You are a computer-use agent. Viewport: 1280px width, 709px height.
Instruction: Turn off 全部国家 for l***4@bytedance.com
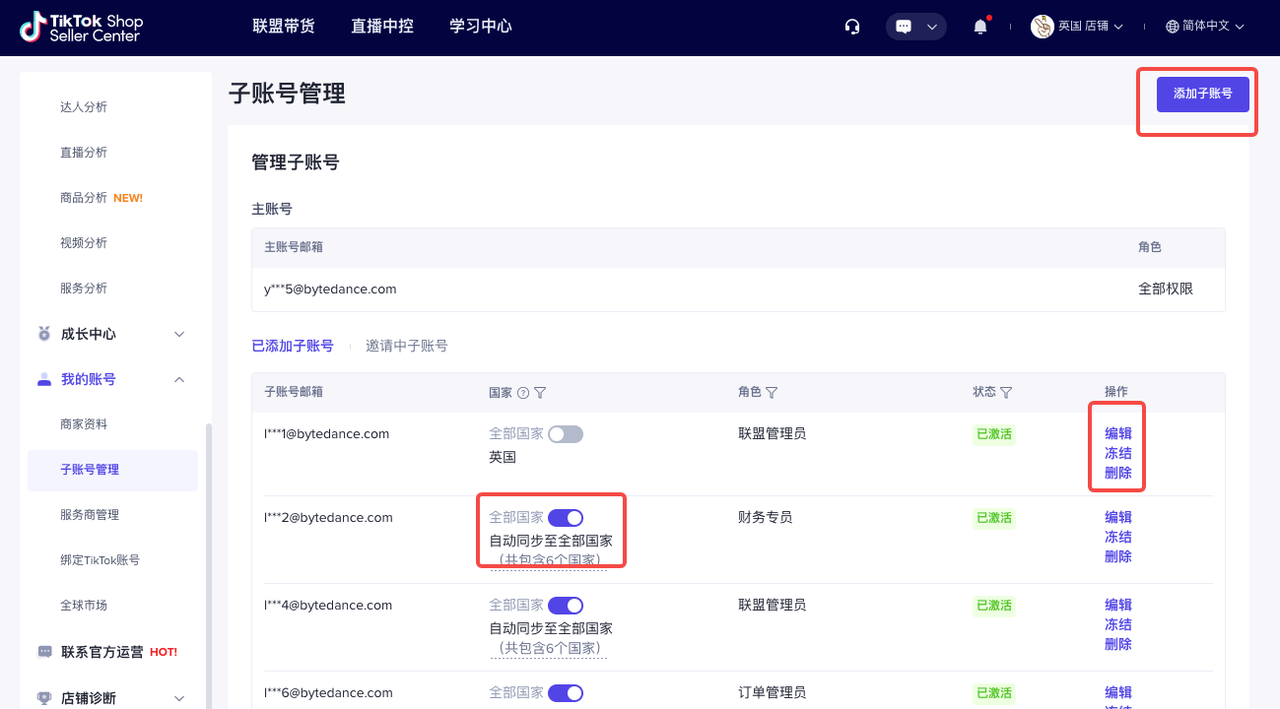[x=565, y=605]
